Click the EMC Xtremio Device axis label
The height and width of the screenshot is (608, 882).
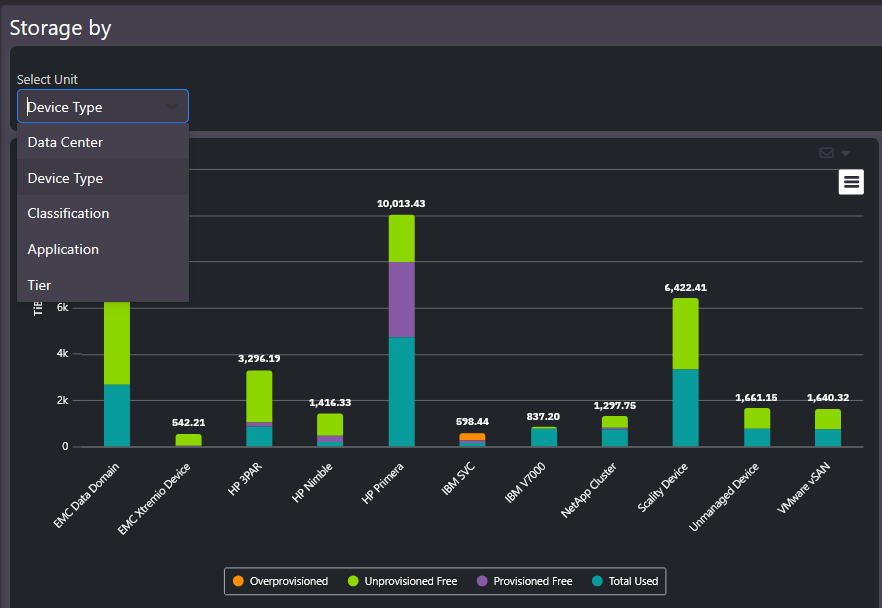click(154, 499)
